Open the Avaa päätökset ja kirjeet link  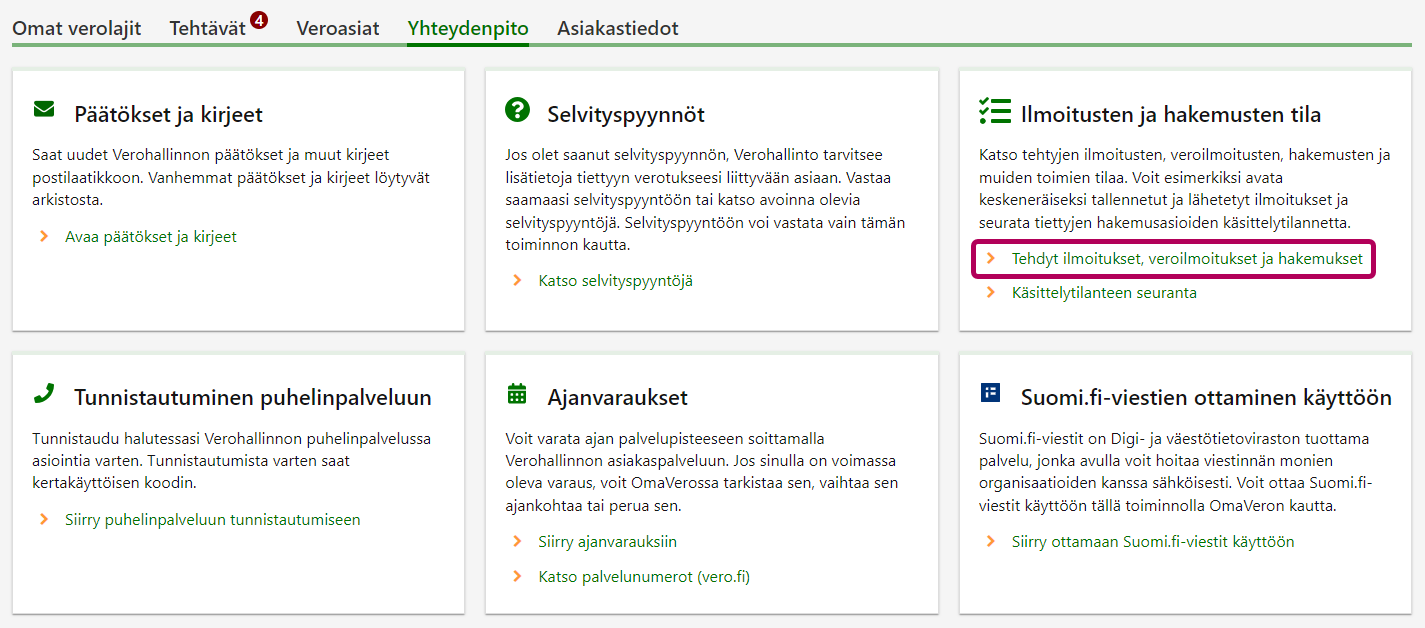tap(151, 237)
